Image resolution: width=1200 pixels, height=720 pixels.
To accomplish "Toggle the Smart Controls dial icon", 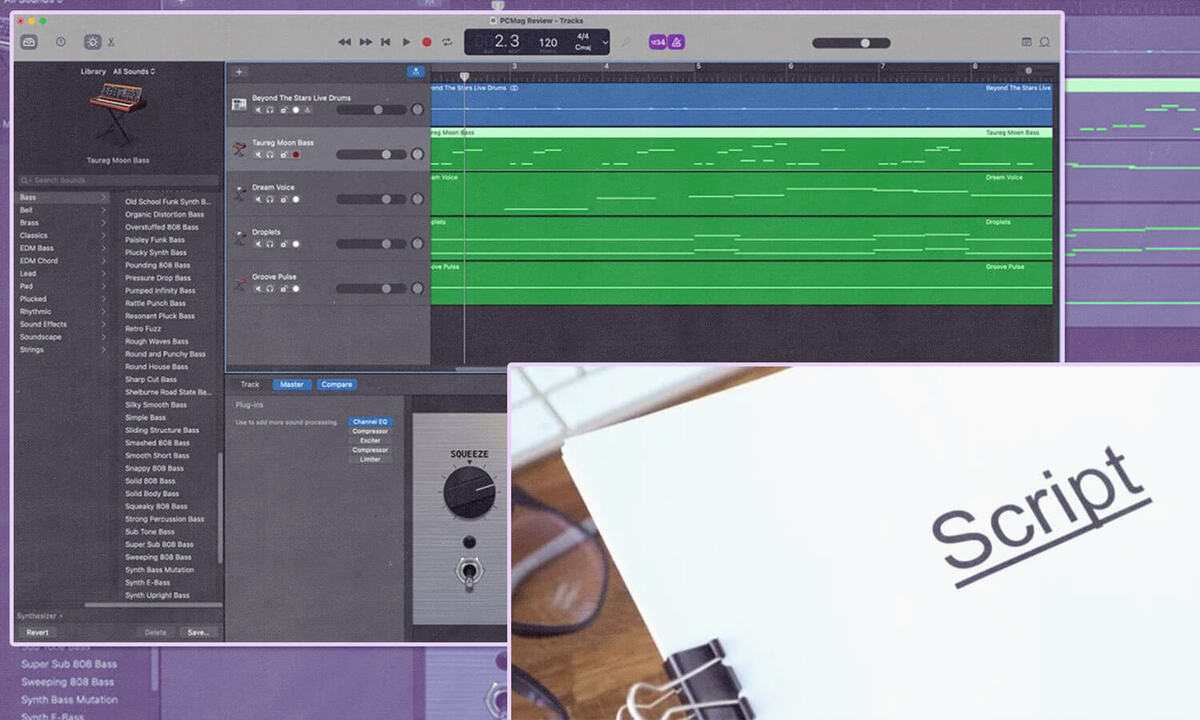I will tap(93, 42).
